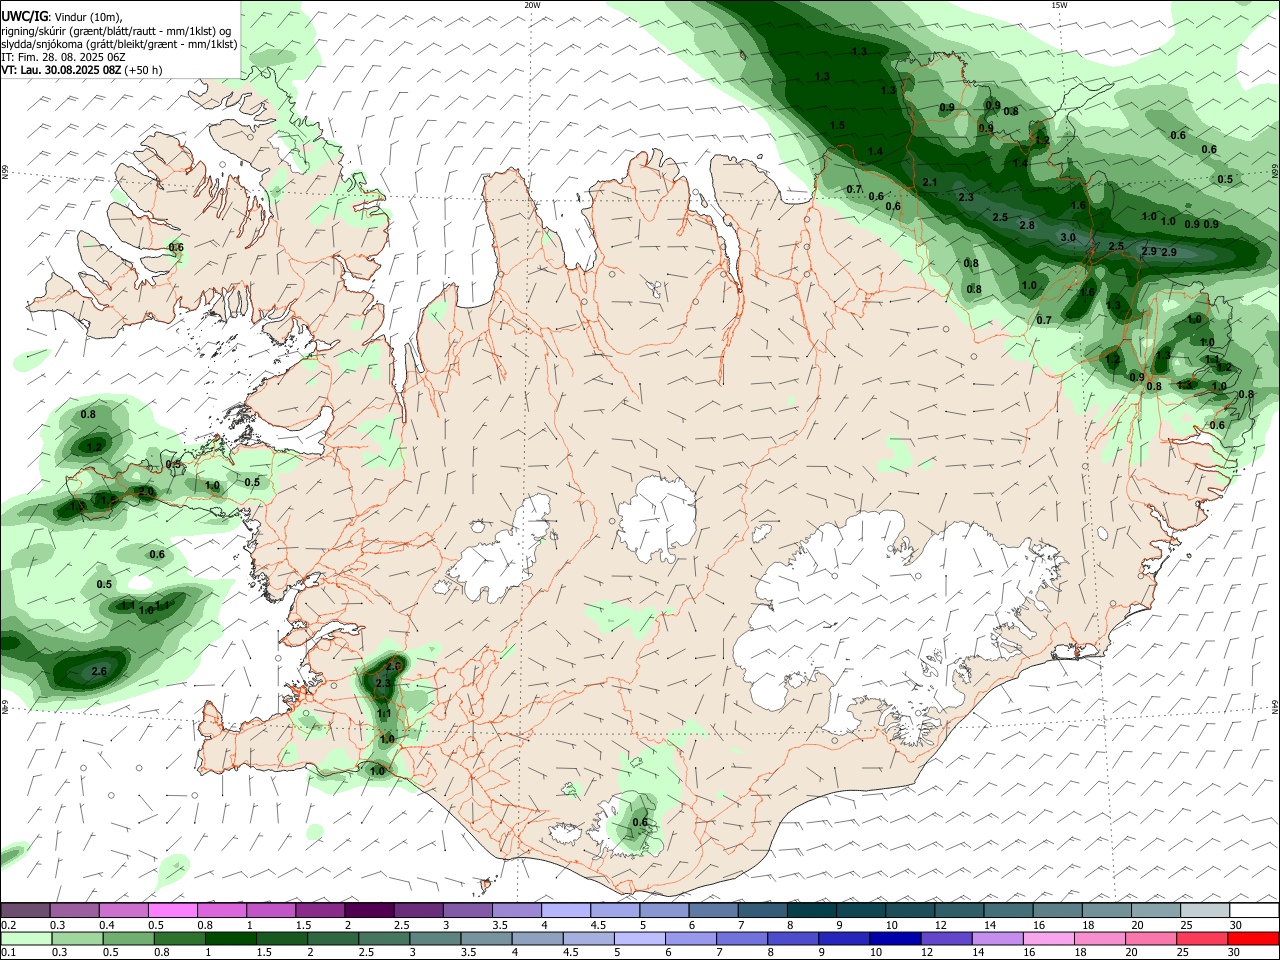Click the 3.0 peak precipitation value
This screenshot has height=960, width=1280.
[1068, 237]
